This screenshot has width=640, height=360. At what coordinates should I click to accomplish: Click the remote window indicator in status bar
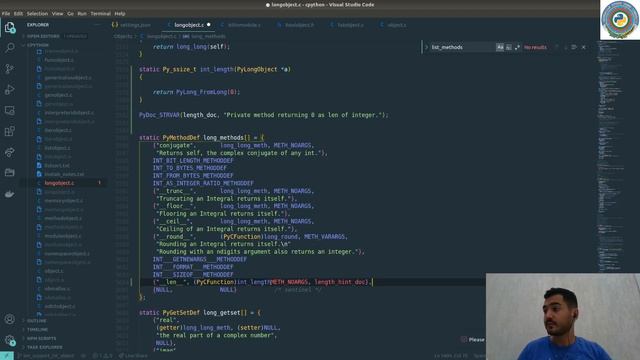click(x=7, y=356)
